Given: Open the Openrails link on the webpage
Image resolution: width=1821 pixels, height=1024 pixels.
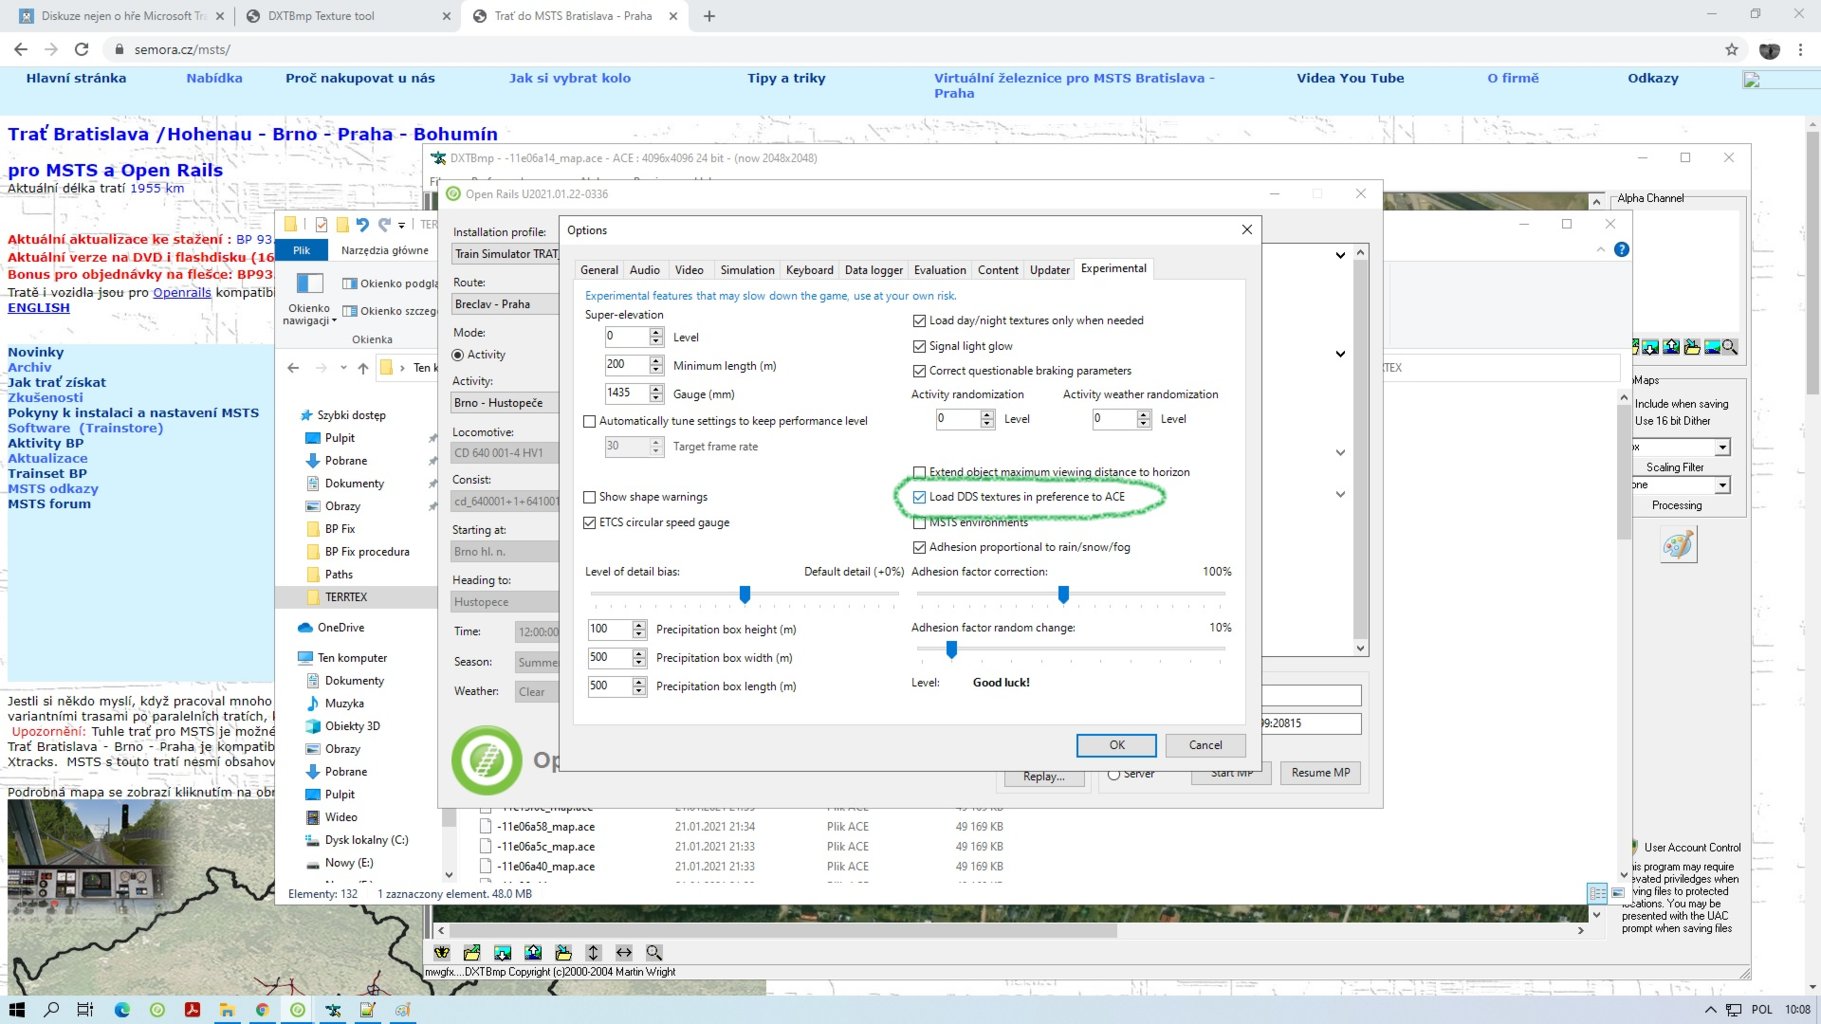Looking at the screenshot, I should 182,293.
